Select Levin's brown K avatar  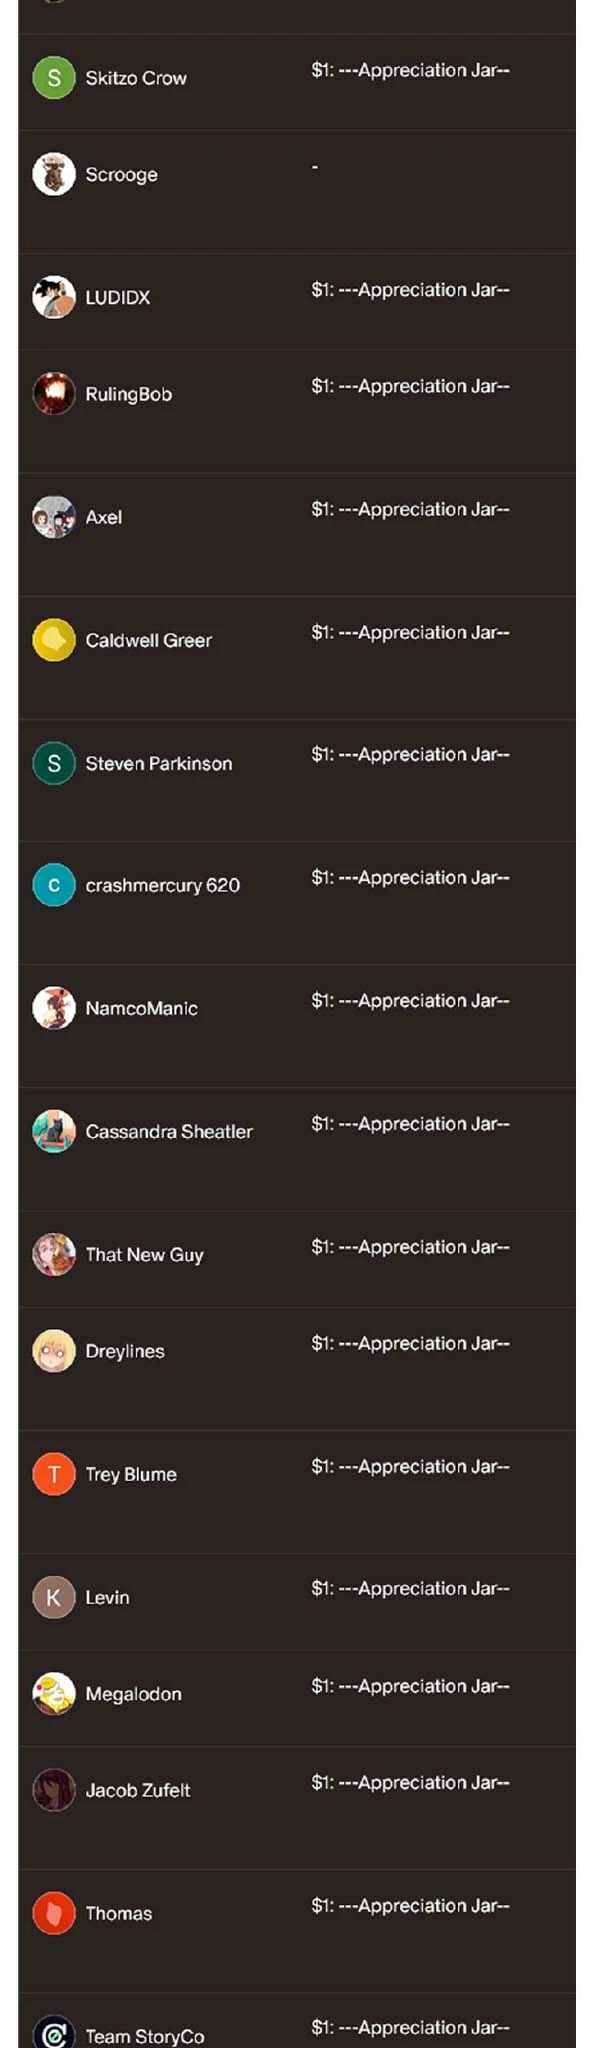(54, 1597)
